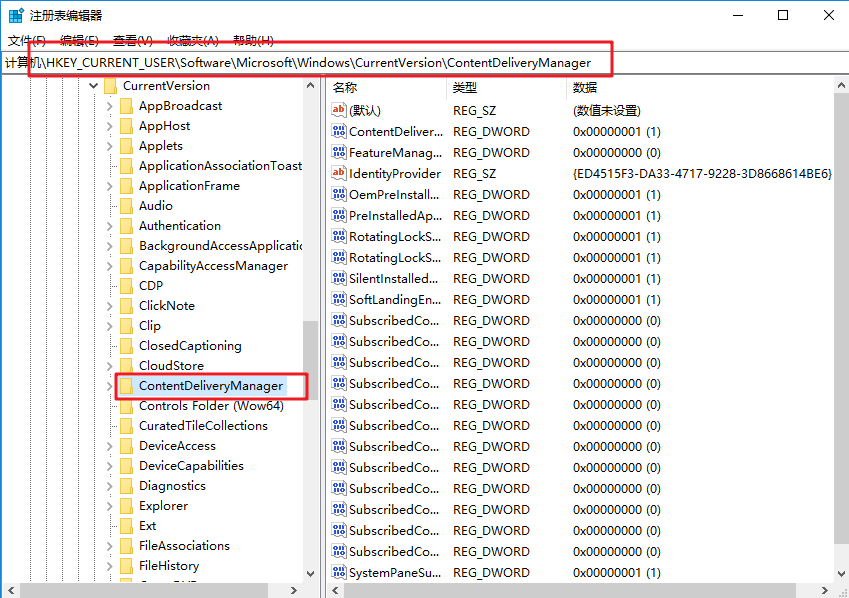Select the Explorer folder icon in tree
The height and width of the screenshot is (598, 849).
pyautogui.click(x=126, y=505)
